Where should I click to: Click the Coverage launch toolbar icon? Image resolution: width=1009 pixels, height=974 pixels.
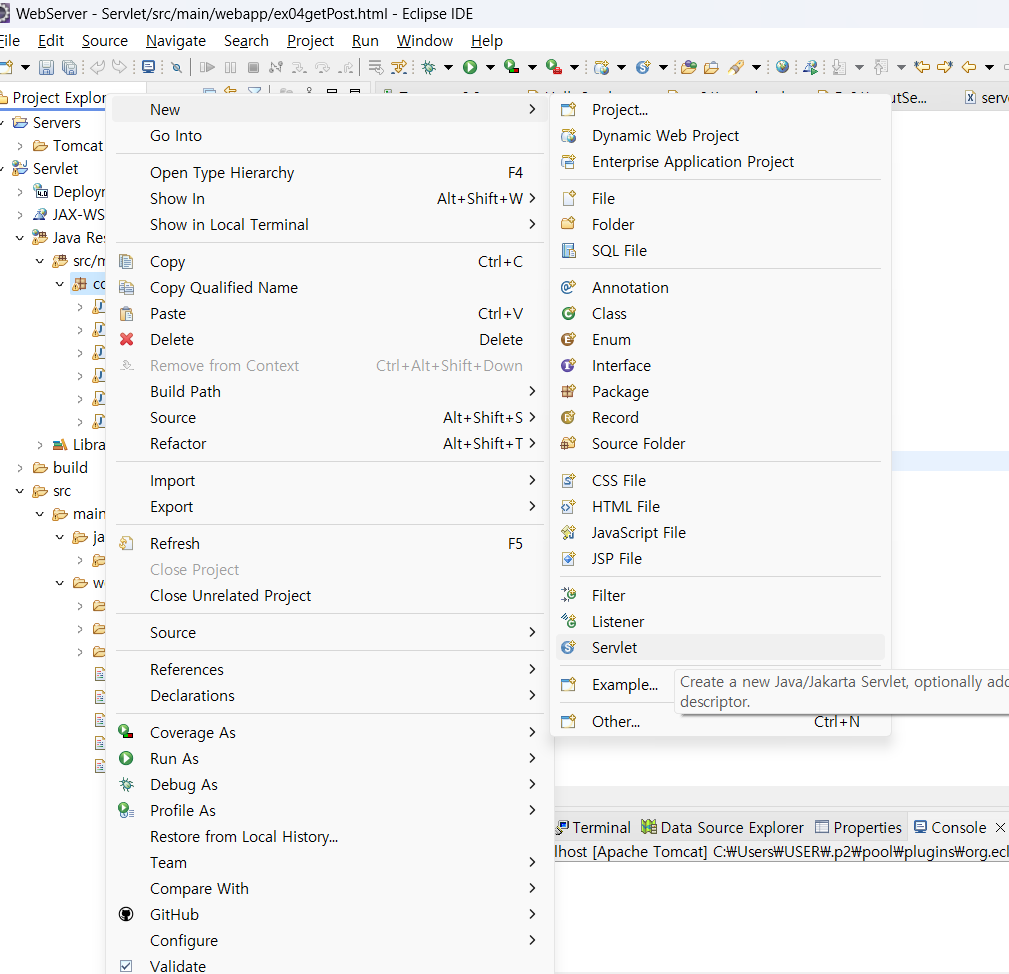coord(512,67)
